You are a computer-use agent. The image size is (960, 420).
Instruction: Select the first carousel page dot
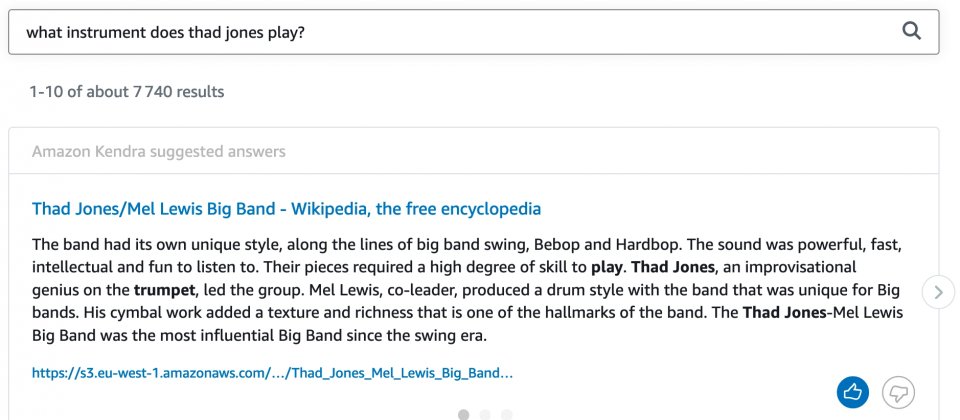tap(463, 415)
